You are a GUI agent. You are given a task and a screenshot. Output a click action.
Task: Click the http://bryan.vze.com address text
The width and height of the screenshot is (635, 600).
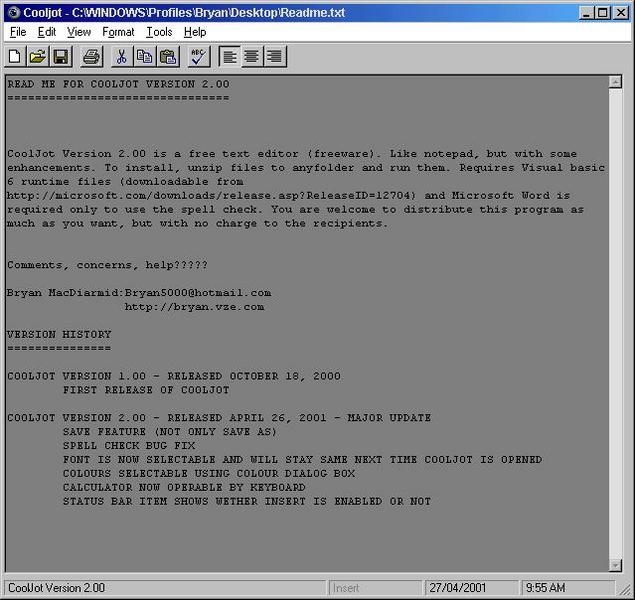coord(194,307)
